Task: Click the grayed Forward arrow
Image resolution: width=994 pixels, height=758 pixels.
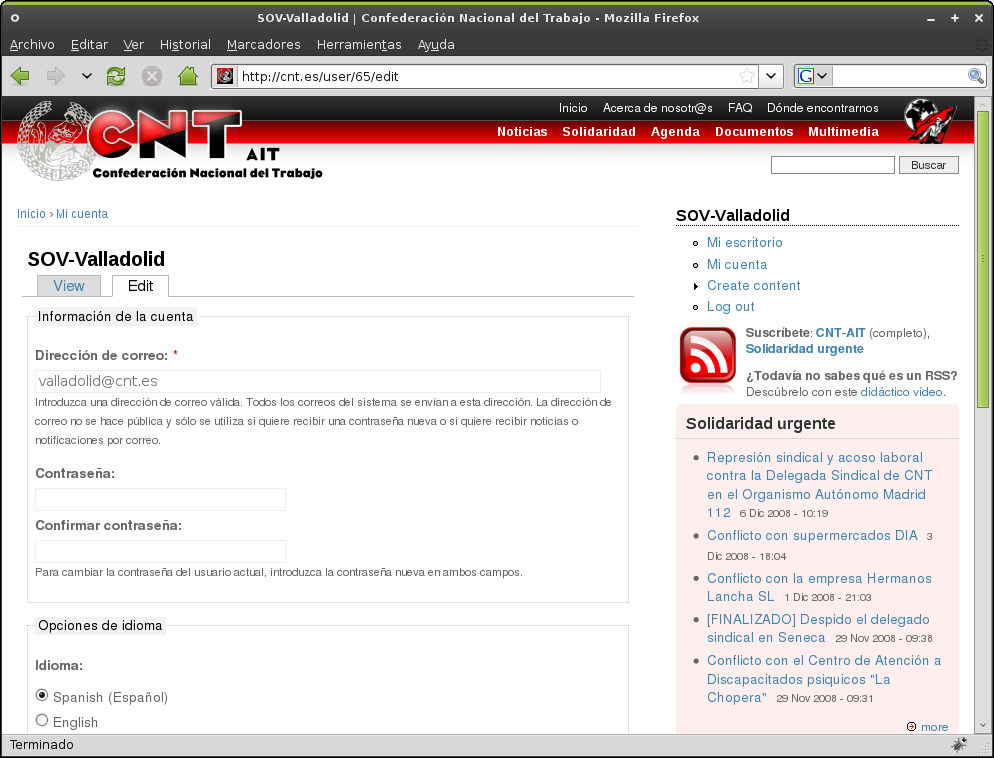Action: click(56, 76)
